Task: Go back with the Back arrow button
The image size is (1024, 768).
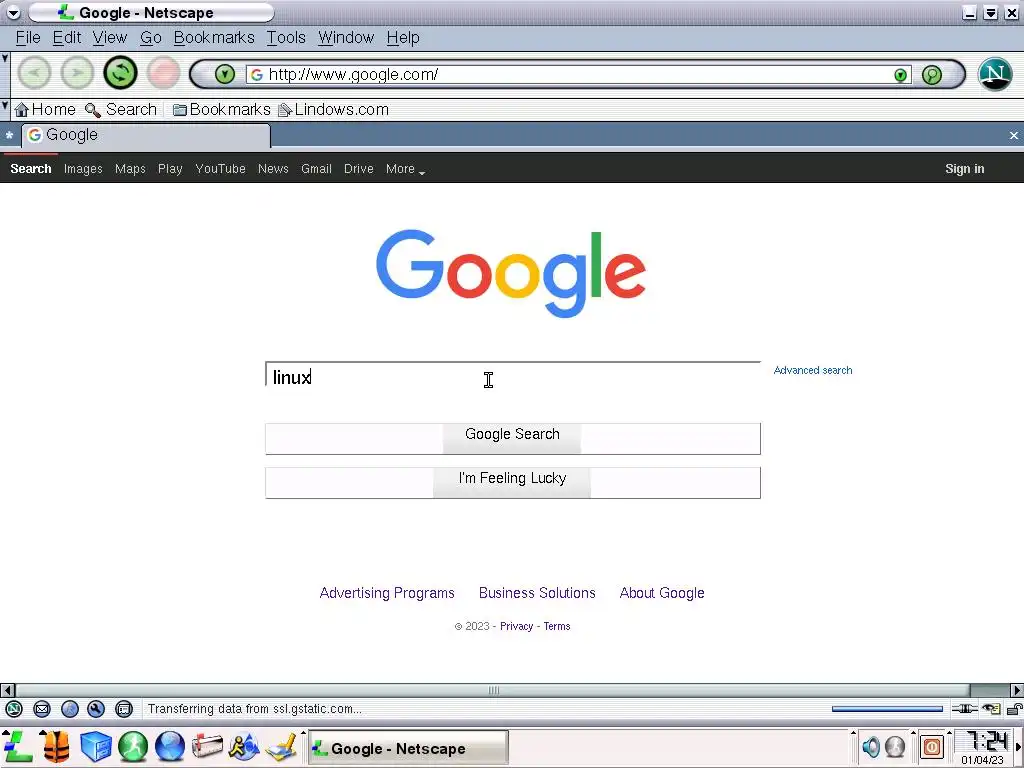Action: point(34,72)
